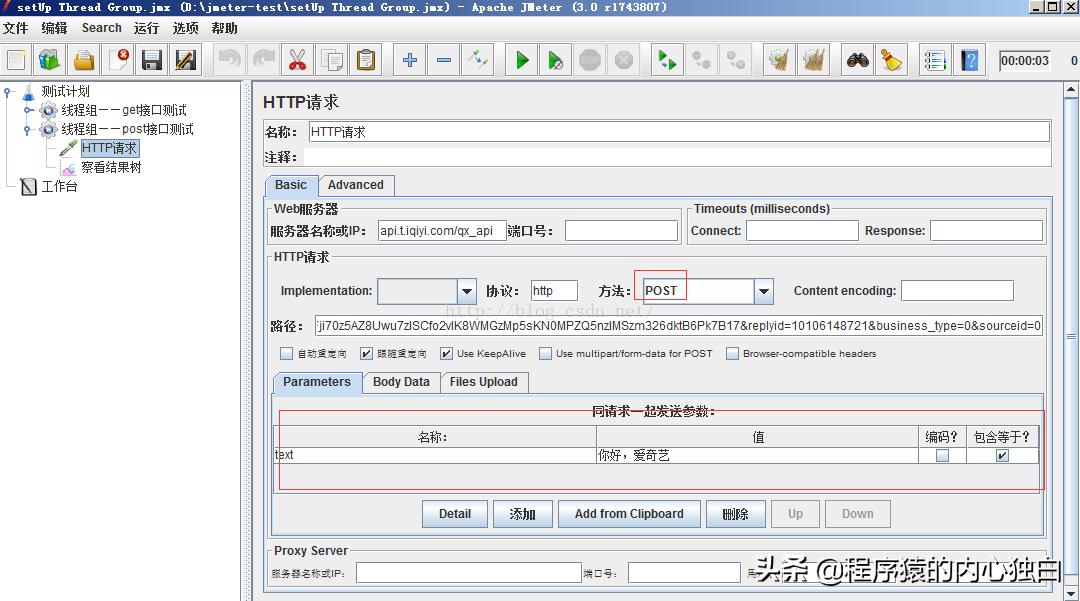The height and width of the screenshot is (601, 1080).
Task: Click the Cut scissors toolbar icon
Action: coord(297,60)
